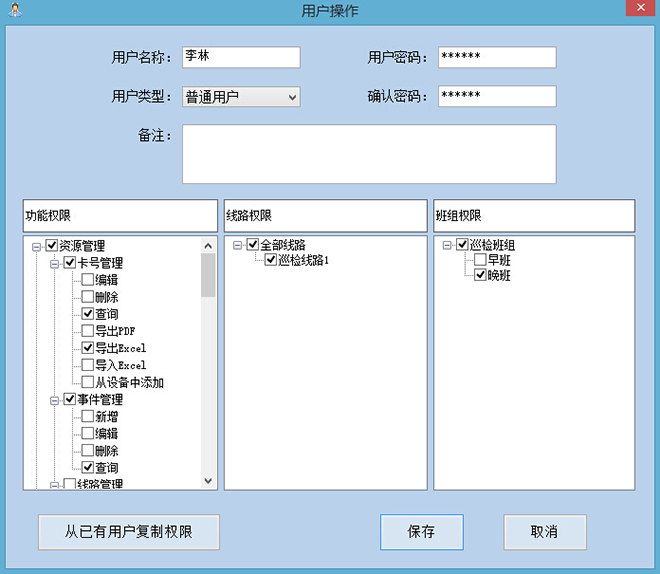Click the user icon in the title bar
The image size is (660, 574).
coord(11,11)
